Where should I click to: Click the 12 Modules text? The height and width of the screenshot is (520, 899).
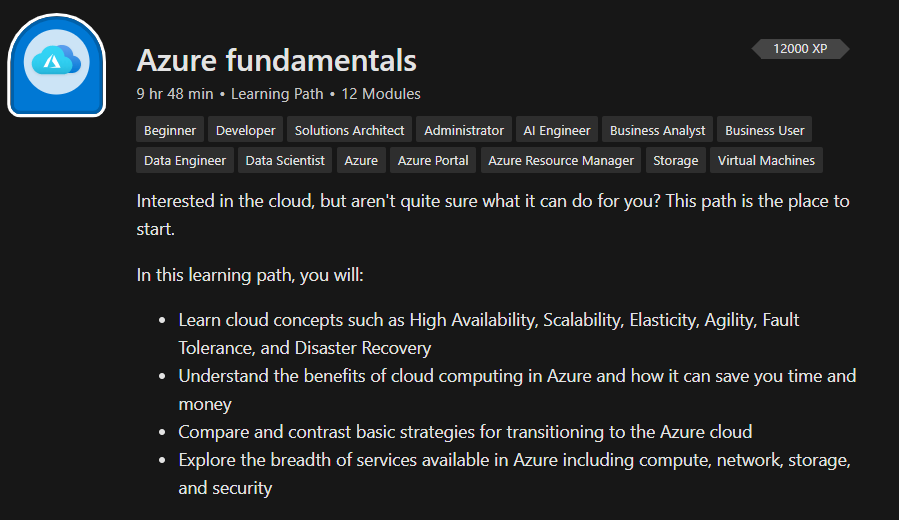[x=381, y=94]
